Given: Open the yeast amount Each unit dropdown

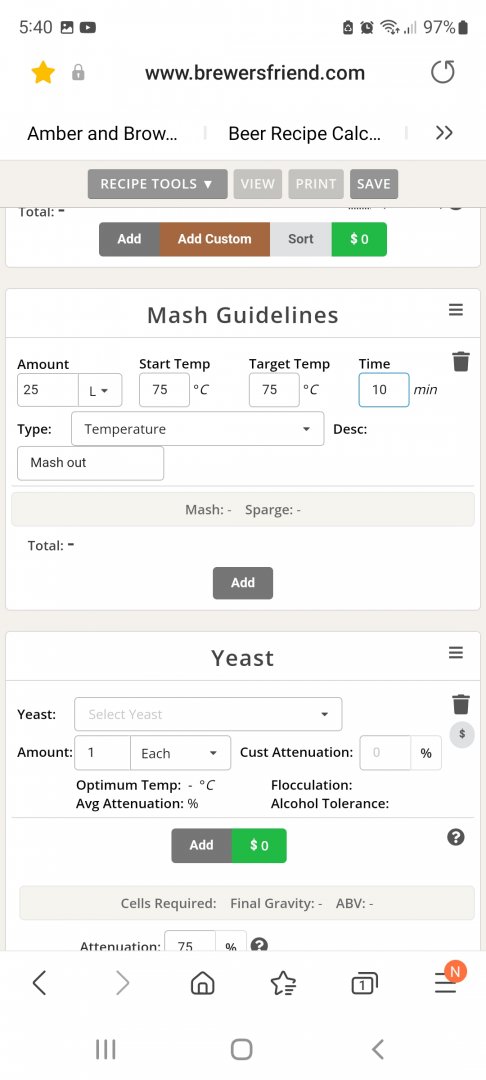Looking at the screenshot, I should pos(180,753).
